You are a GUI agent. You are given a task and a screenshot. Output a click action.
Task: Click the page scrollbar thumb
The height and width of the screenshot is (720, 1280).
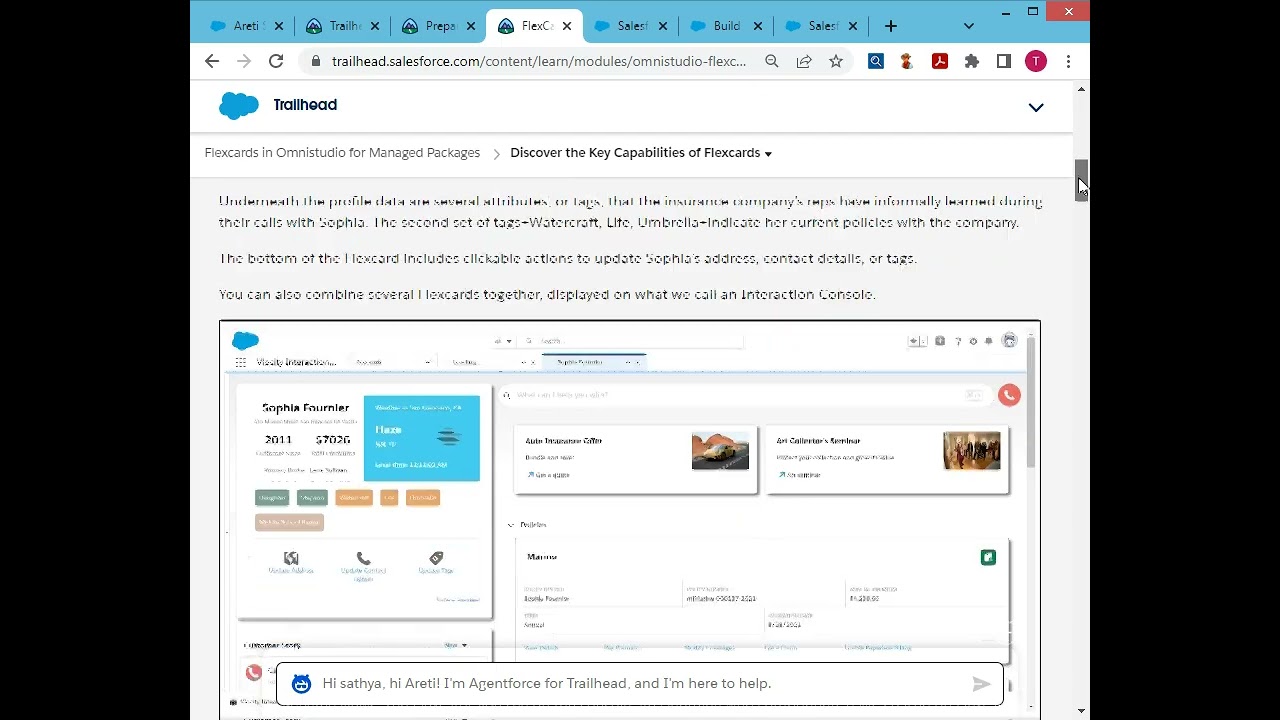1081,180
